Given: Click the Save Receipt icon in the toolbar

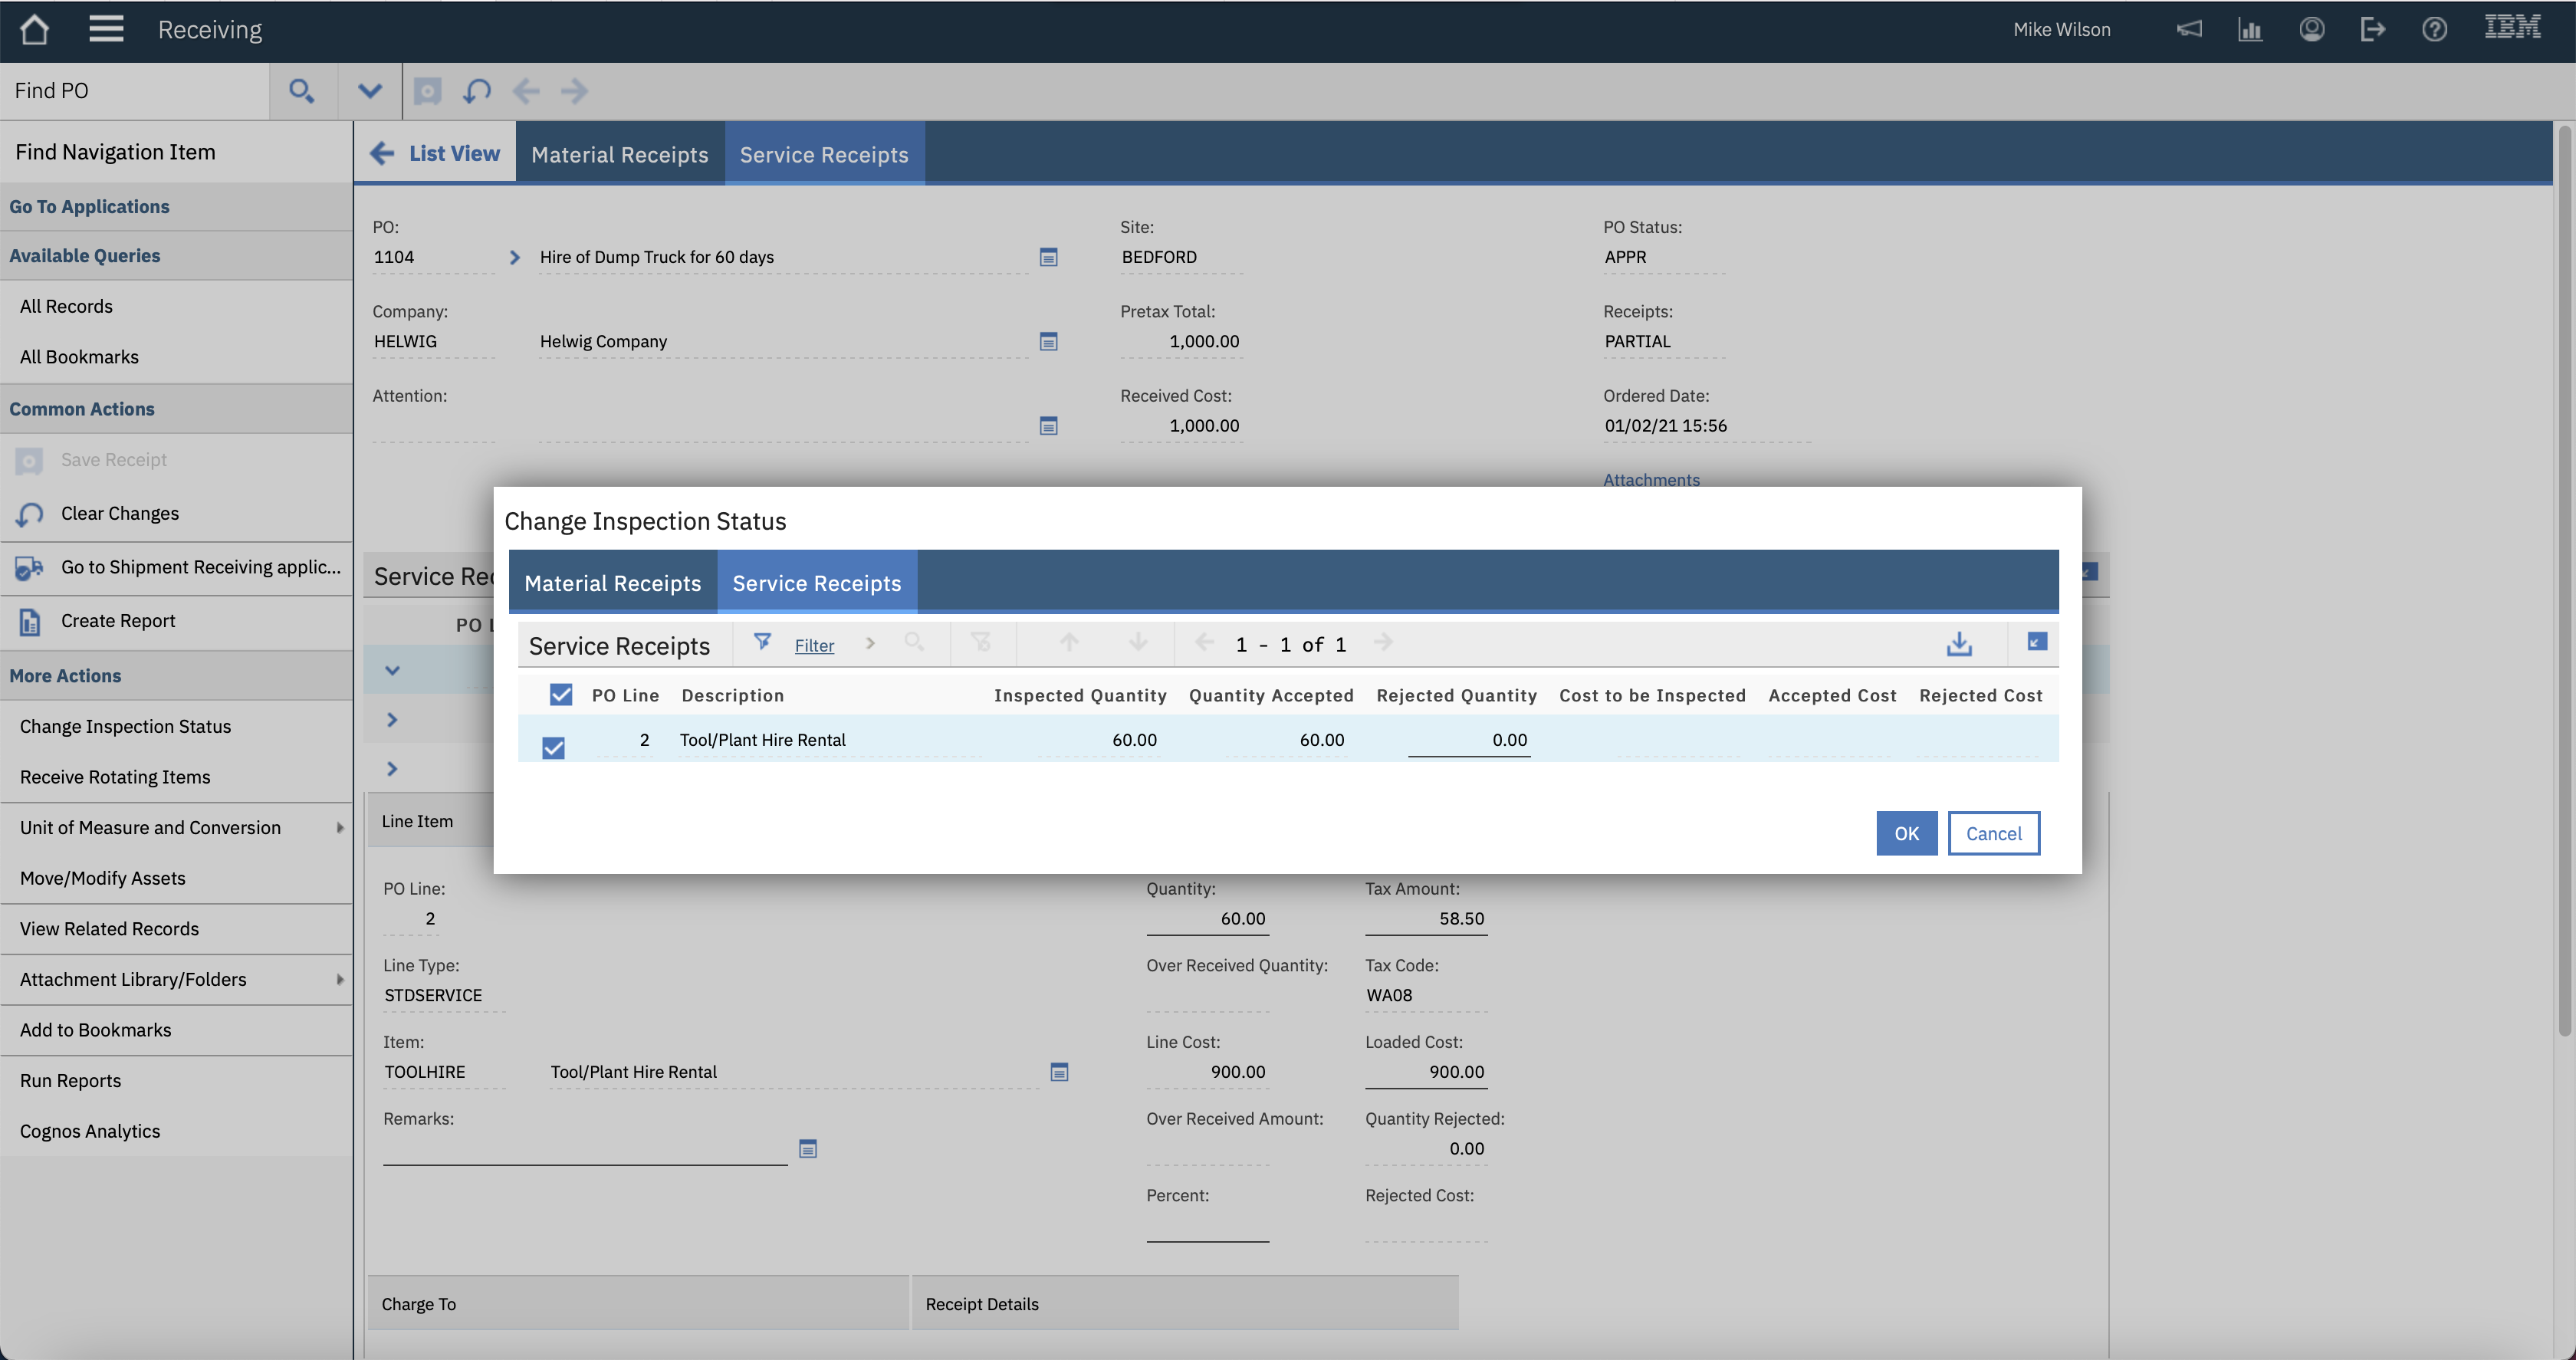Looking at the screenshot, I should click(x=427, y=91).
